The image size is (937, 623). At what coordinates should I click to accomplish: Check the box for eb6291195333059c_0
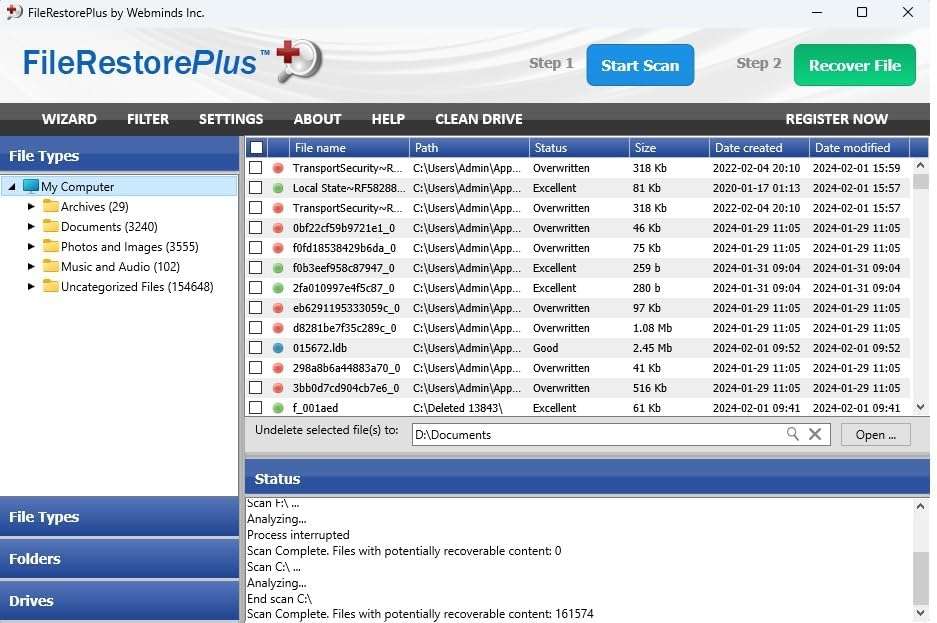[x=256, y=308]
